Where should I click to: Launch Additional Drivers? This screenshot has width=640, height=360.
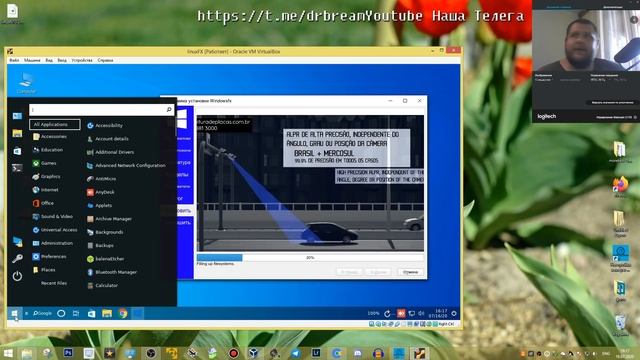tap(110, 152)
